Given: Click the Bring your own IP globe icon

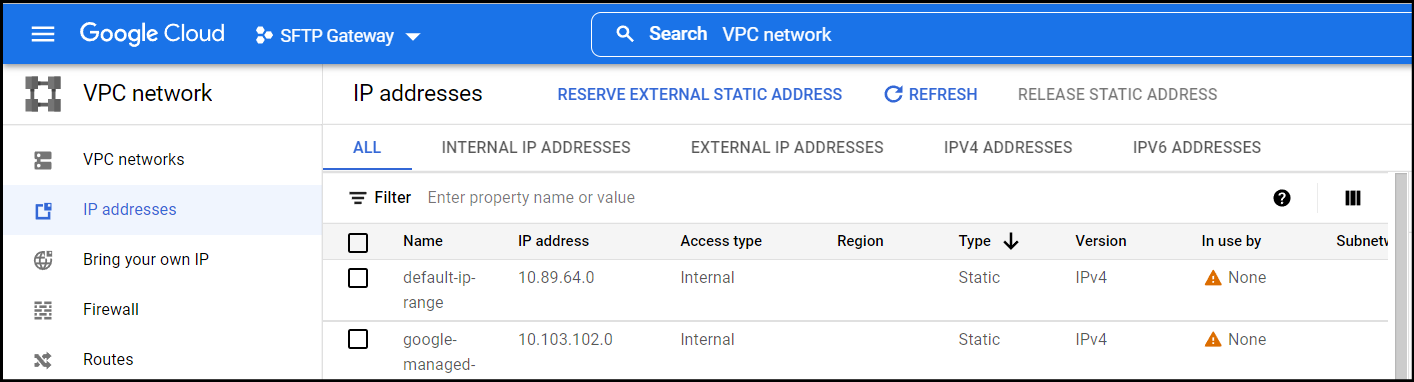Looking at the screenshot, I should pos(43,260).
